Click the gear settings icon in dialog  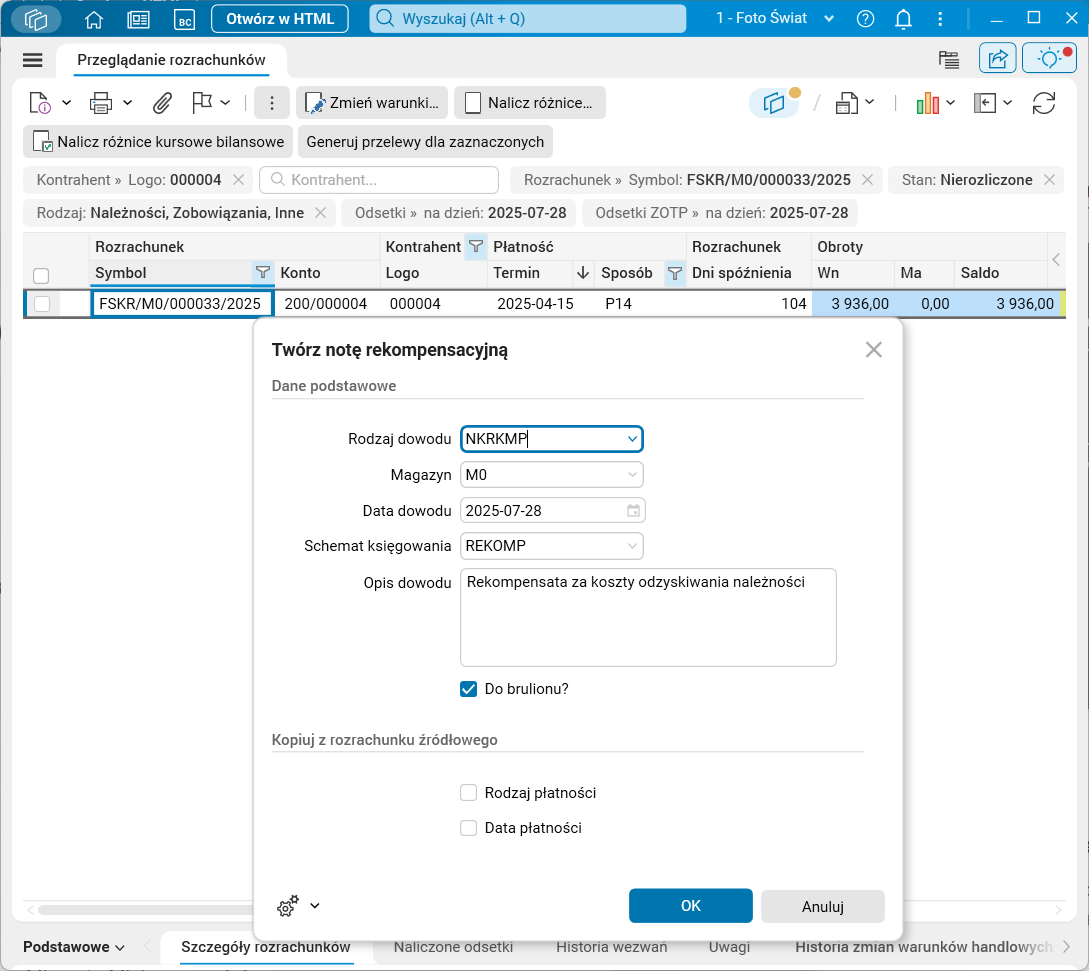point(288,906)
